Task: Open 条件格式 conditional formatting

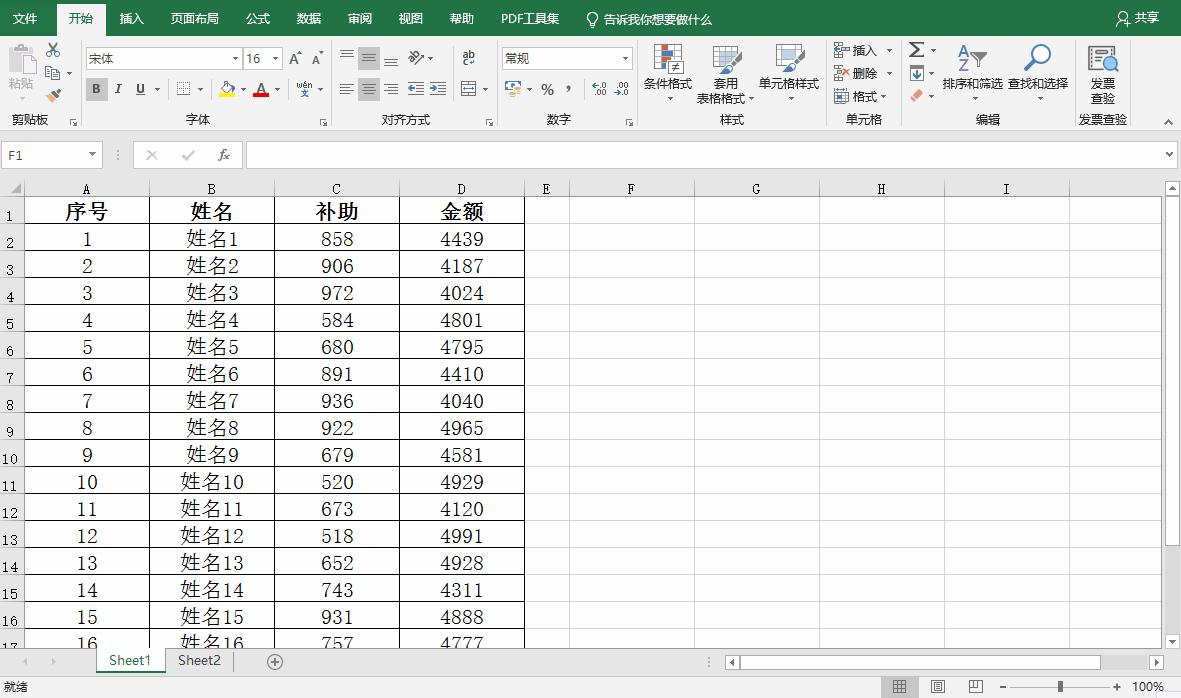Action: 668,73
